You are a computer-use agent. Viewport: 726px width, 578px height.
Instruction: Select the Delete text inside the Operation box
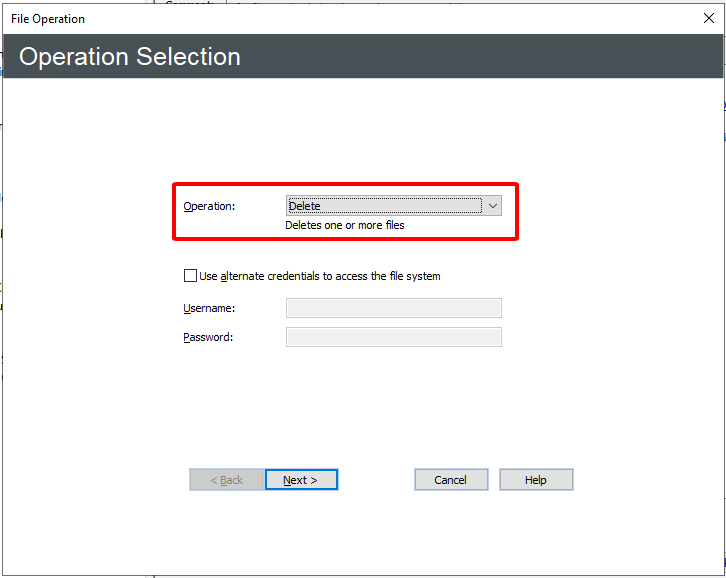pyautogui.click(x=305, y=206)
